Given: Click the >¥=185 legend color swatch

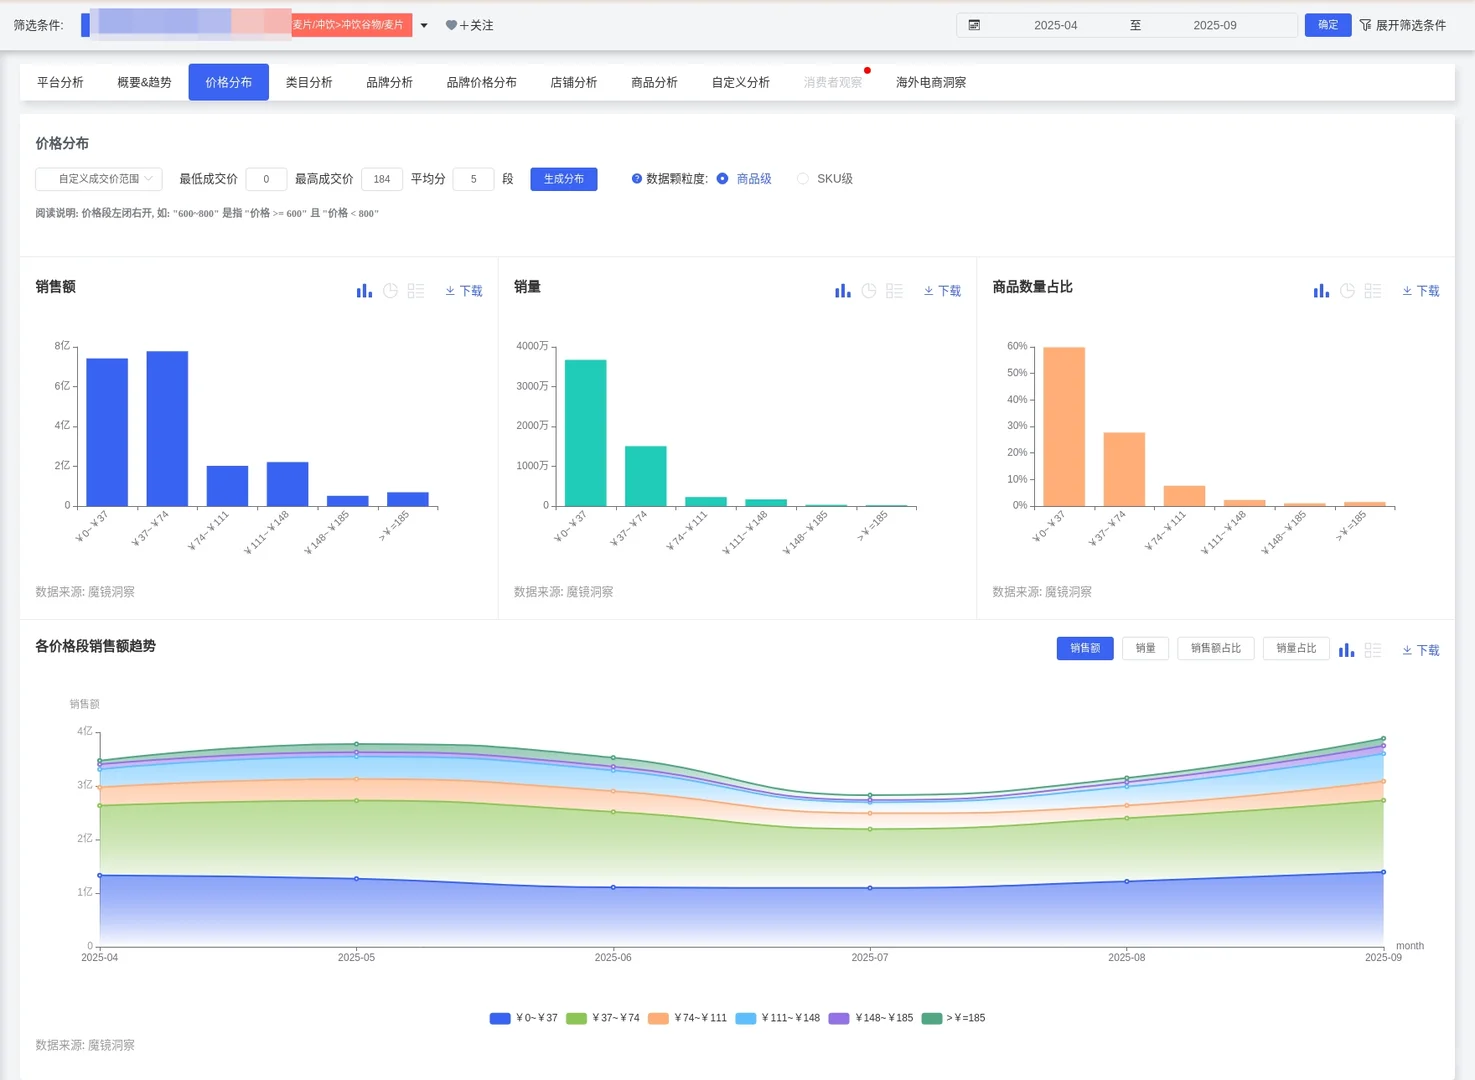Looking at the screenshot, I should point(932,1018).
